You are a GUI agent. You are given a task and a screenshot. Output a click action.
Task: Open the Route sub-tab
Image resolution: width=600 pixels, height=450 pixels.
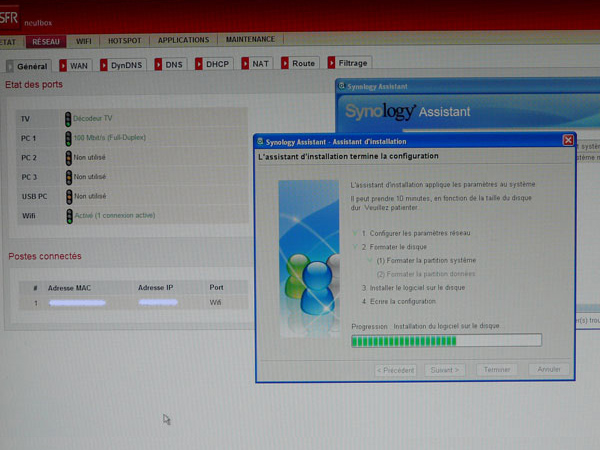point(299,63)
